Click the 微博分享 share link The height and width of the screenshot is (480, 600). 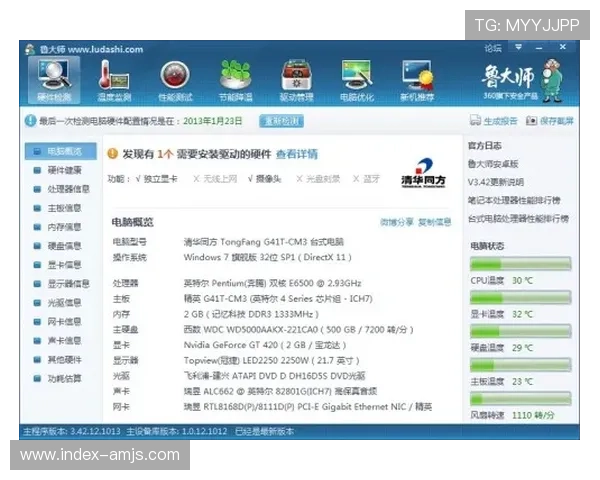point(396,222)
